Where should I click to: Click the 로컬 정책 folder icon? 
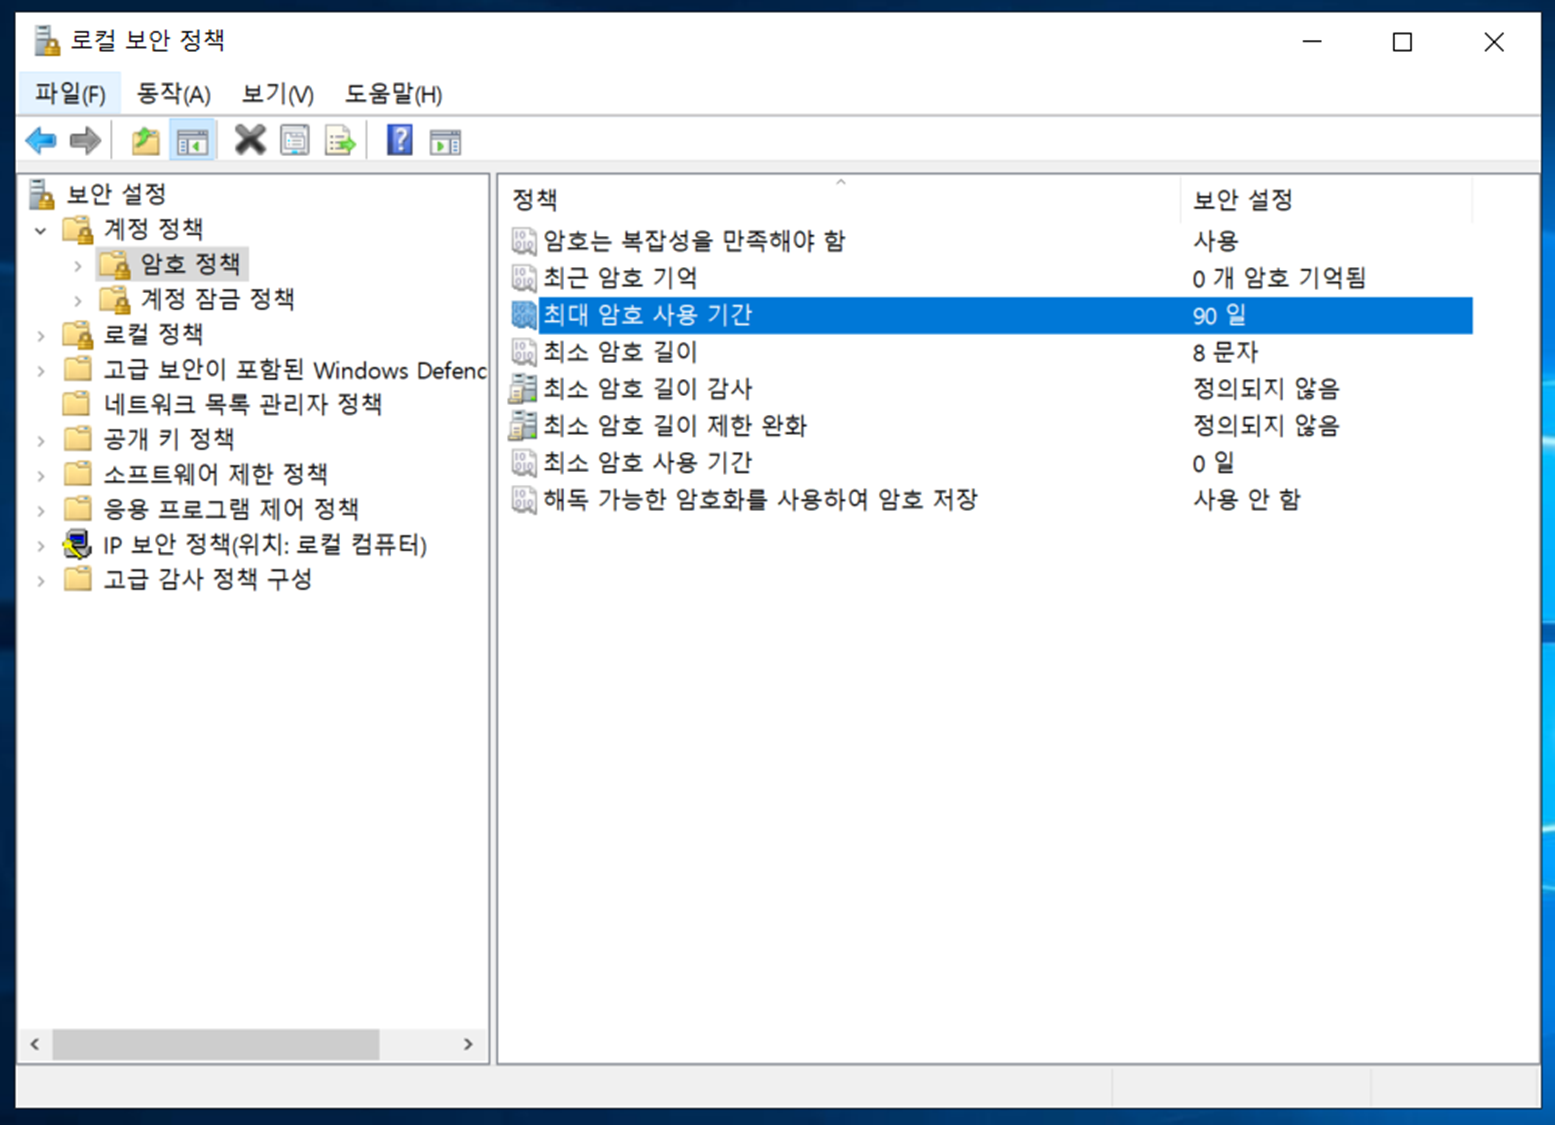tap(78, 334)
